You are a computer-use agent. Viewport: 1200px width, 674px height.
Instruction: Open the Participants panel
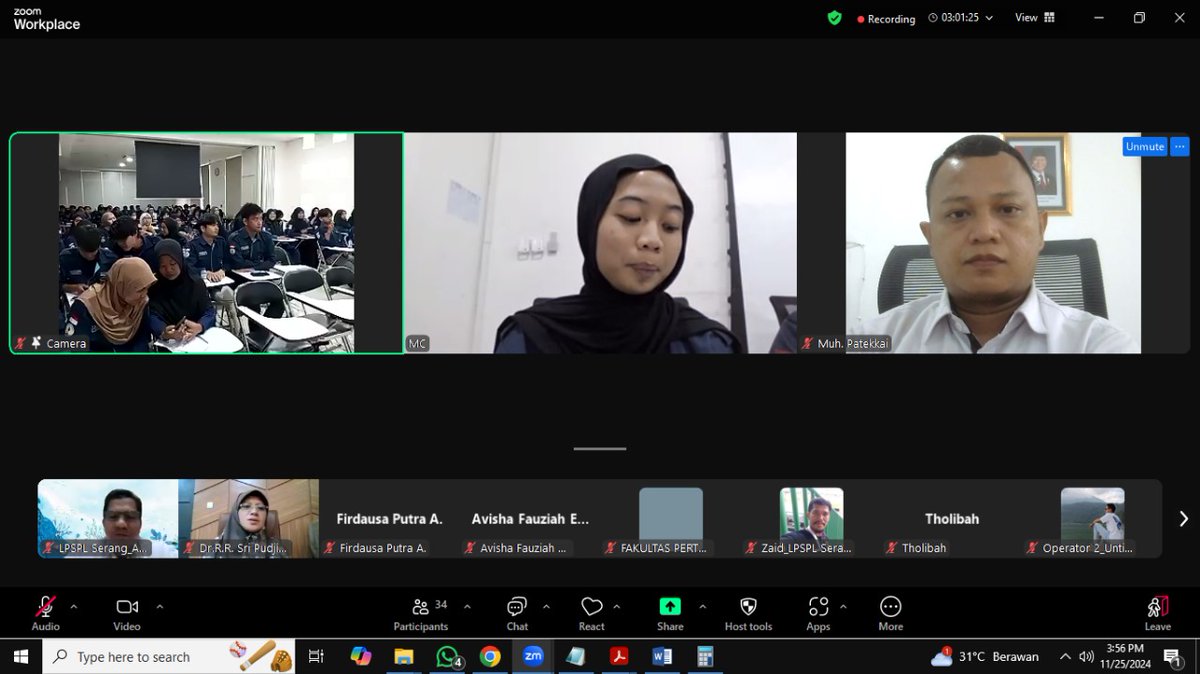tap(421, 613)
